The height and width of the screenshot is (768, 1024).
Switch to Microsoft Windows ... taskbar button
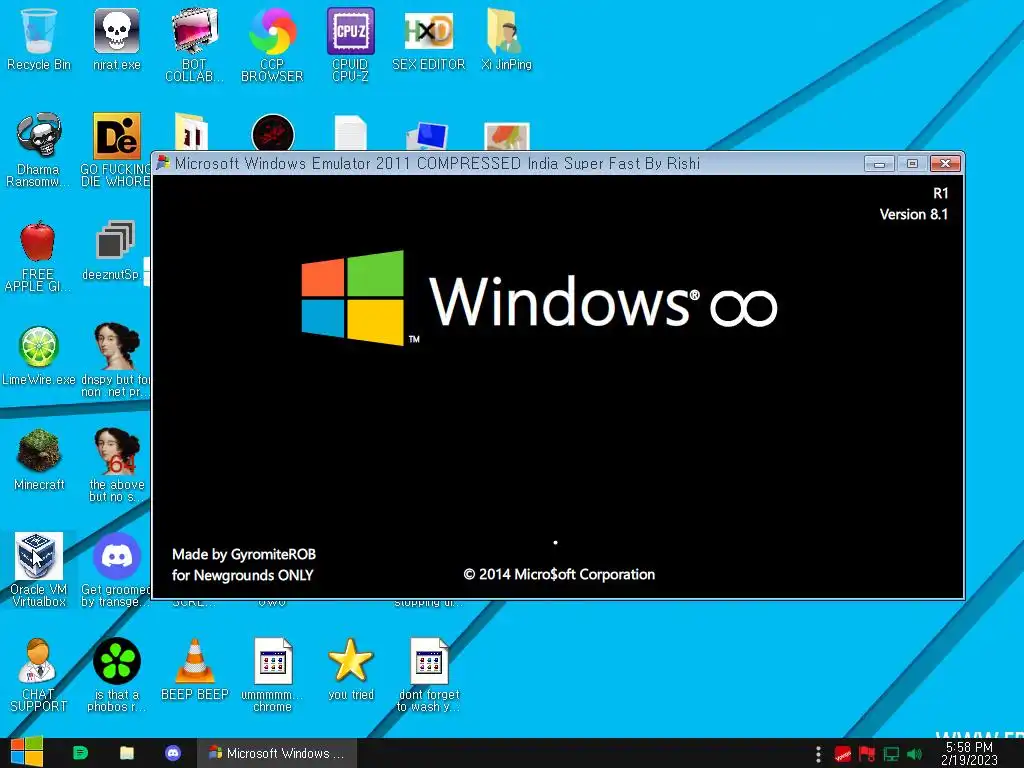coord(277,753)
